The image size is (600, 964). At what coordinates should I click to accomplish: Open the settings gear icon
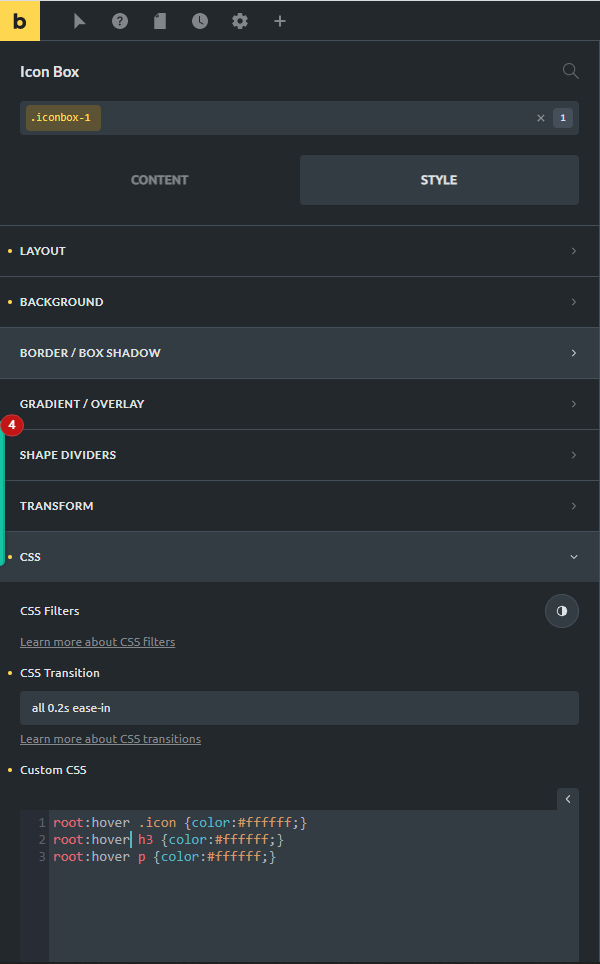(x=240, y=22)
